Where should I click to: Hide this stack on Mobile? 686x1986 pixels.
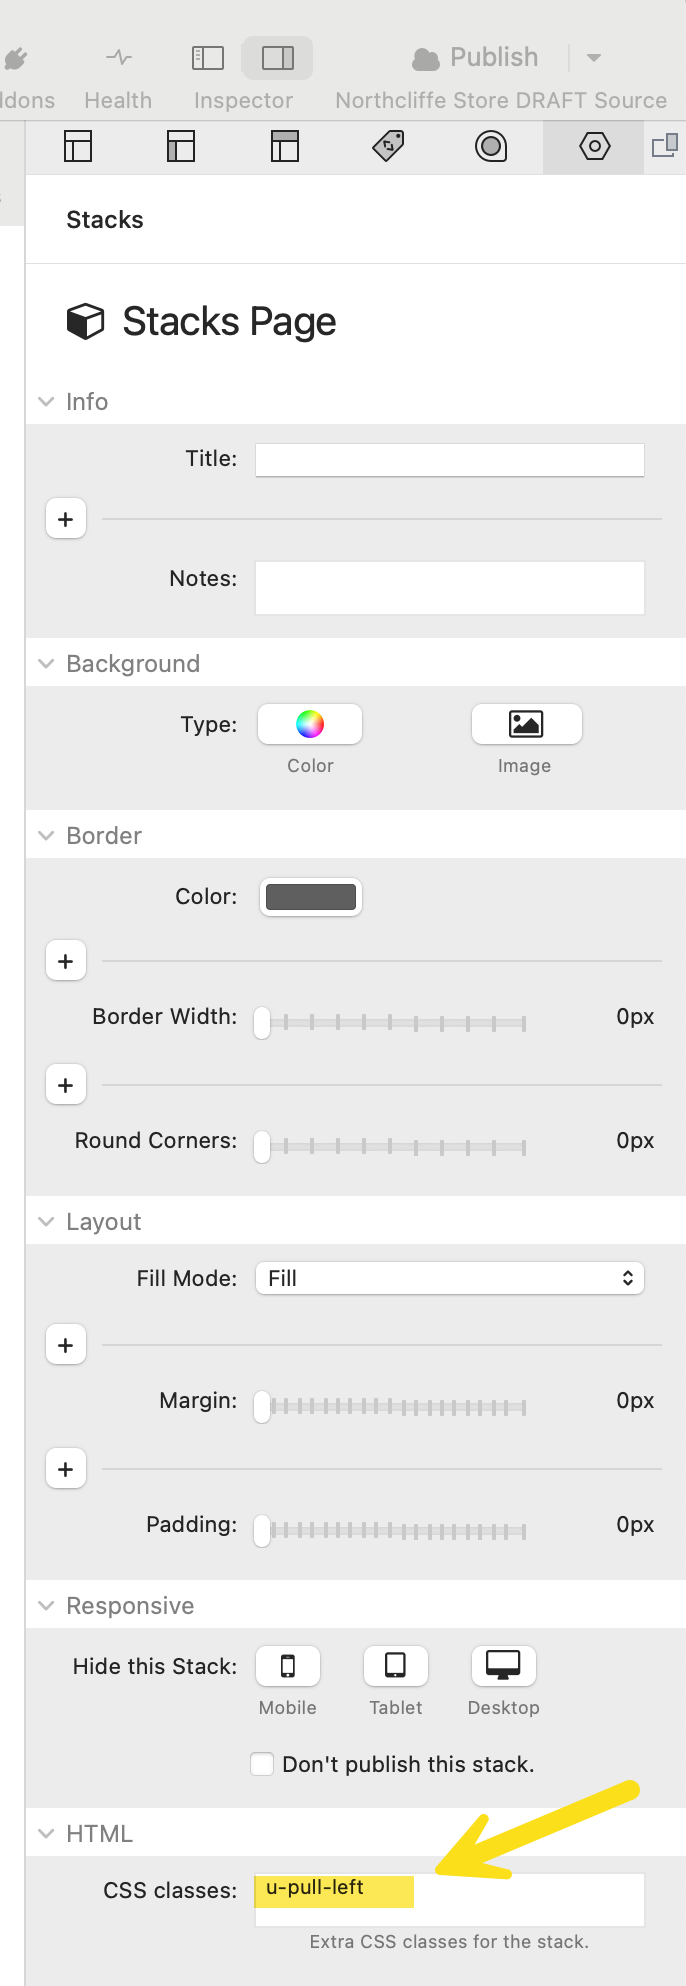288,1666
